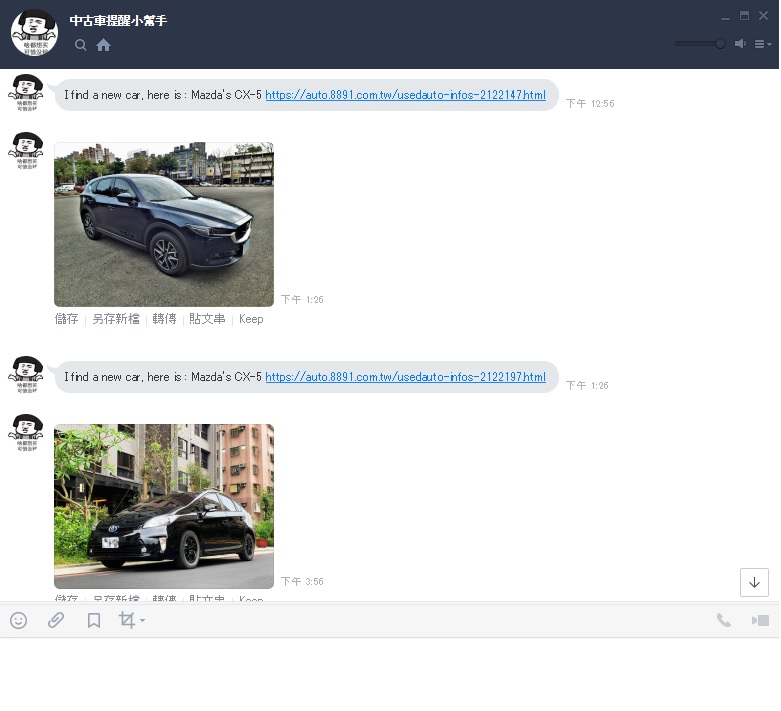The image size is (781, 711).
Task: Start a voice call with the phone icon
Action: point(724,620)
